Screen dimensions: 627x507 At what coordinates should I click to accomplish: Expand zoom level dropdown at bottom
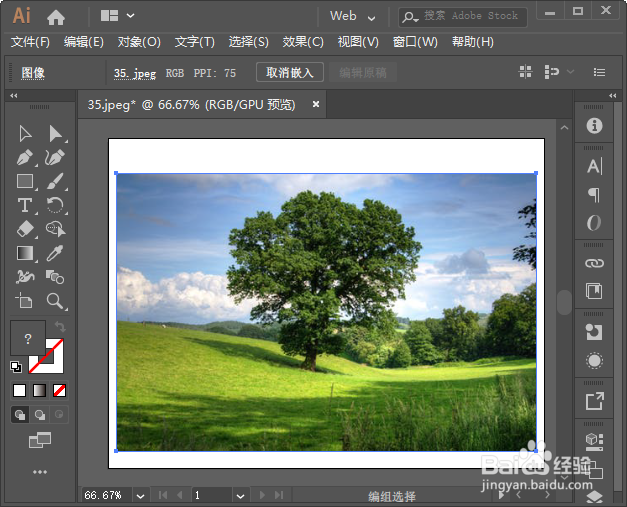pyautogui.click(x=140, y=496)
